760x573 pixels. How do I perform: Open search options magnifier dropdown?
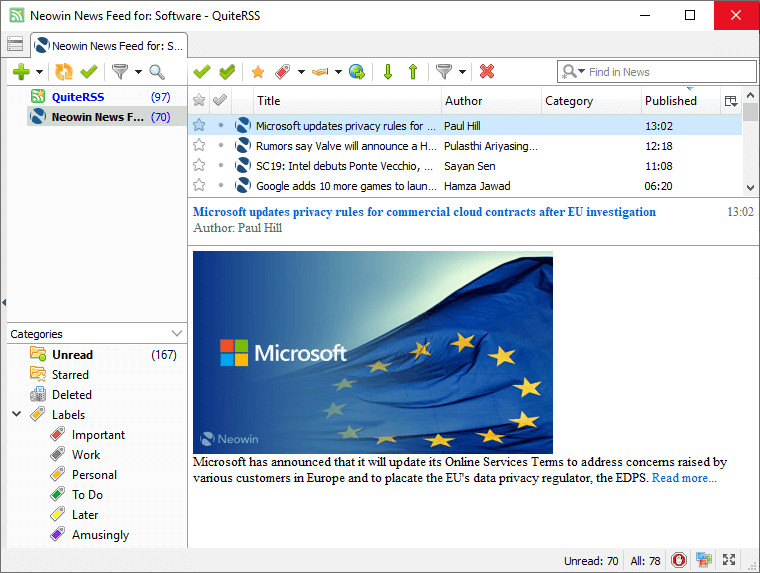[x=573, y=72]
